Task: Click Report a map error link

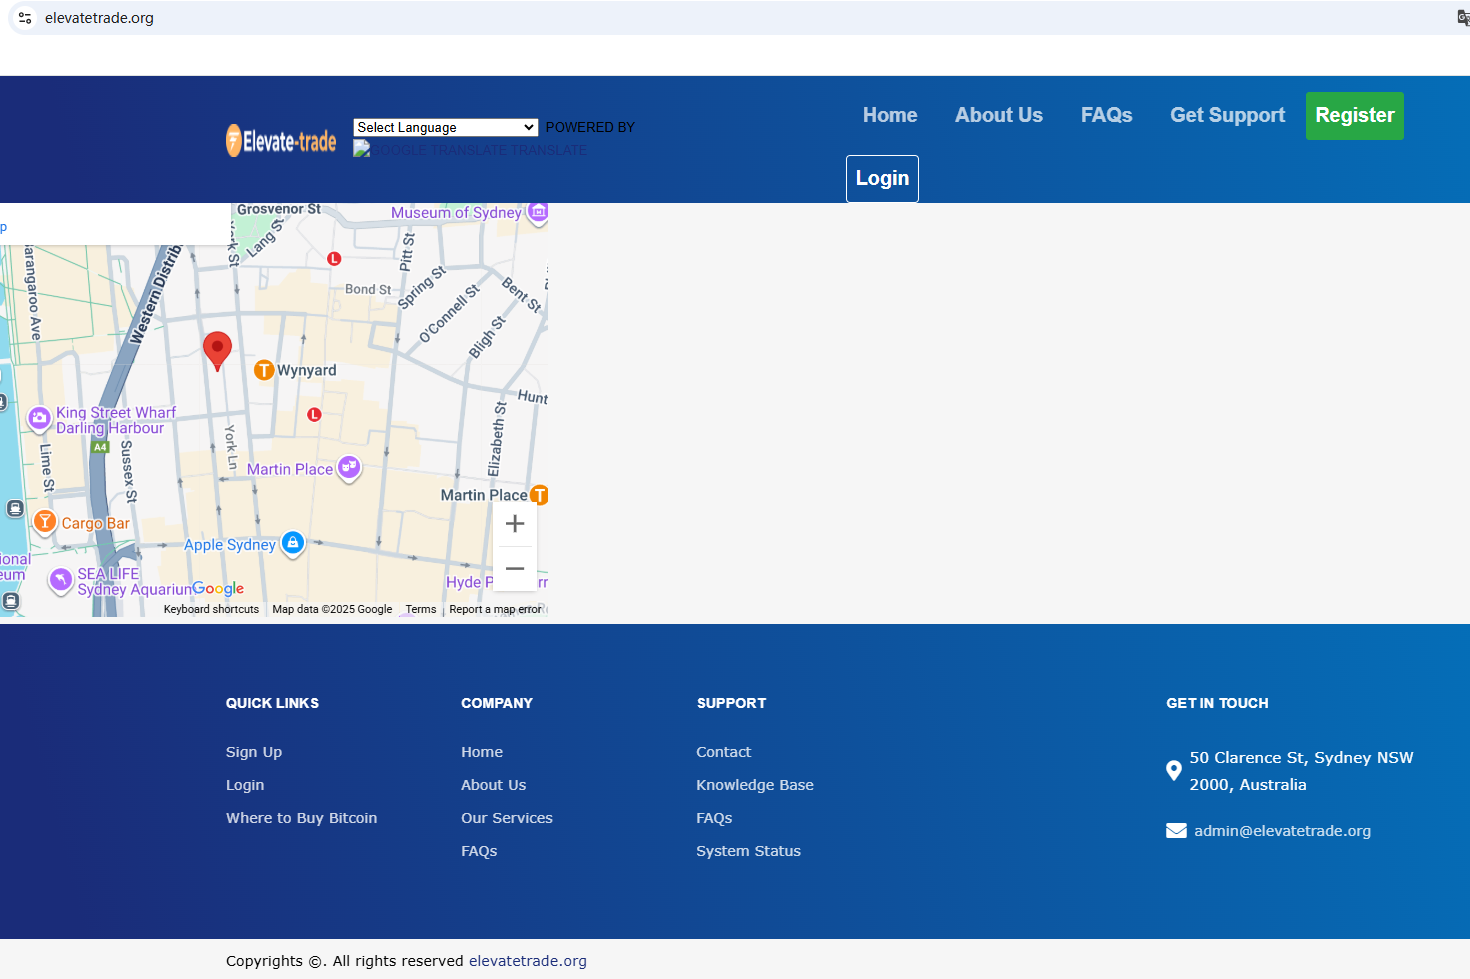Action: pyautogui.click(x=495, y=609)
